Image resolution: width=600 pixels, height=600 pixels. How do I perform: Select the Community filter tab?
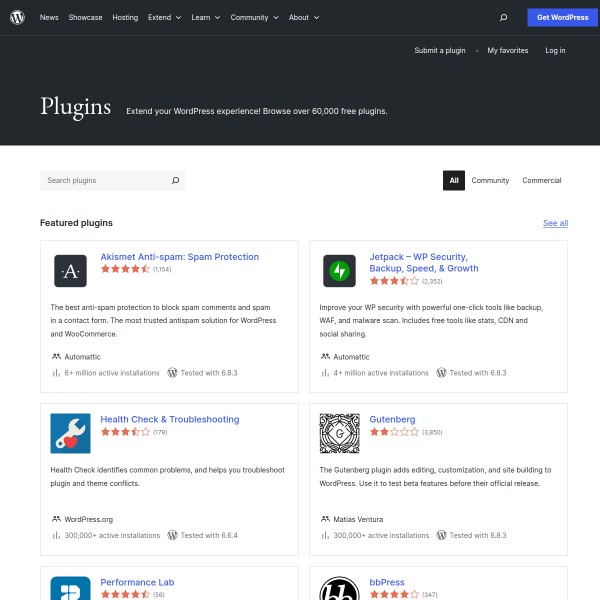pos(490,180)
